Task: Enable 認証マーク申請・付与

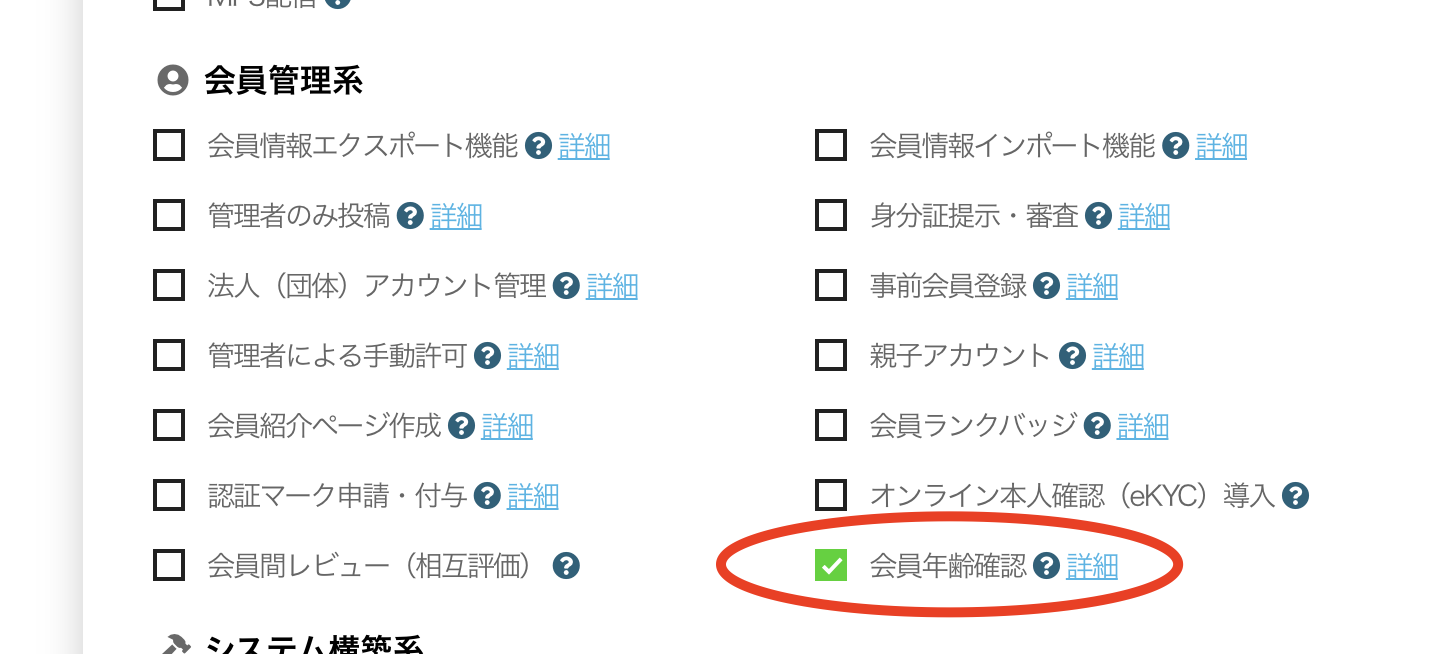Action: [168, 496]
